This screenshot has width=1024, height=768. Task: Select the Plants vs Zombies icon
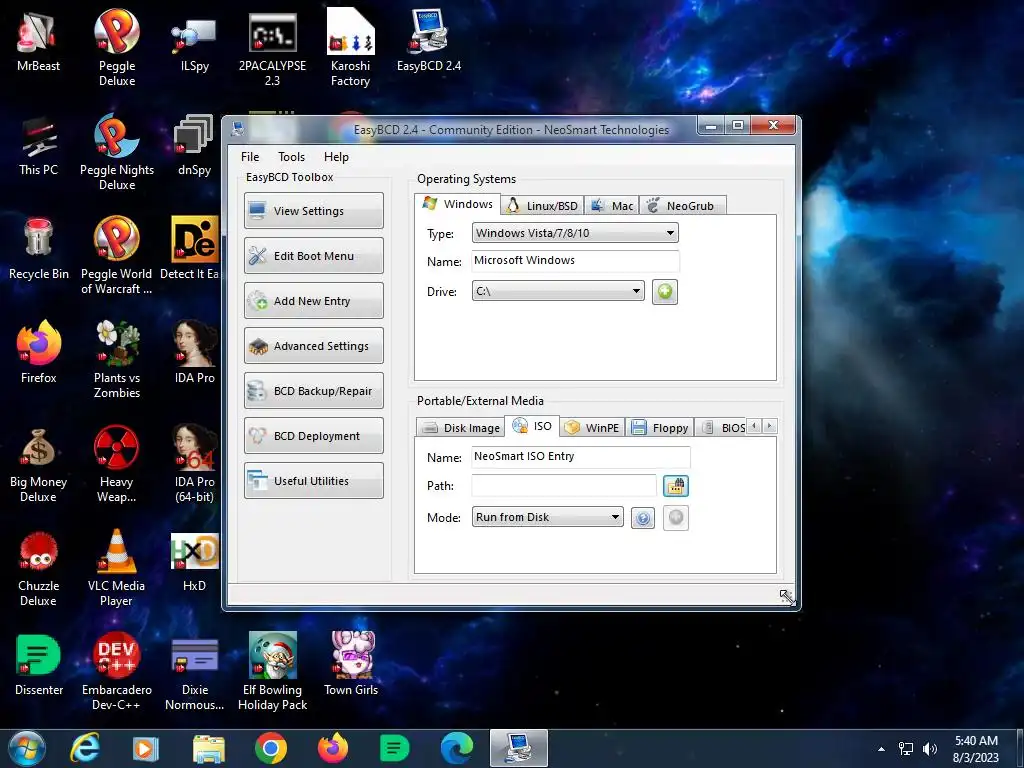point(117,359)
